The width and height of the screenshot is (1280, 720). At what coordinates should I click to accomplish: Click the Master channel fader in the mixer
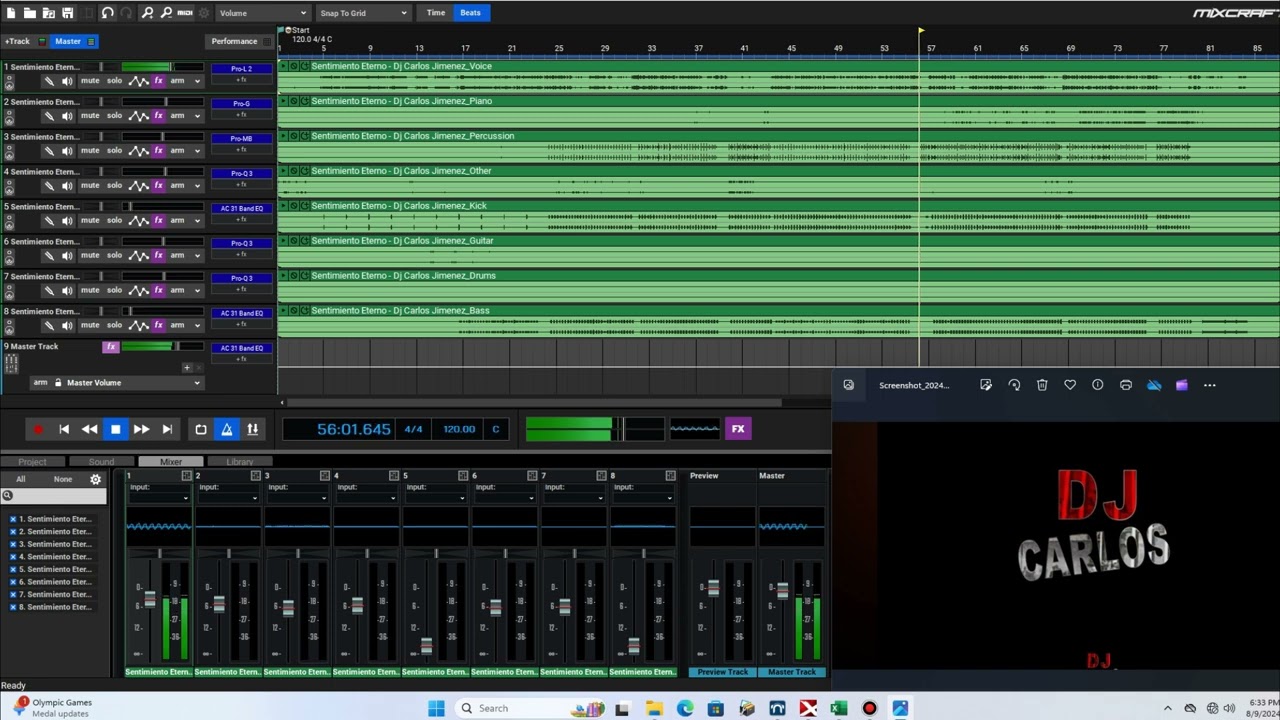pos(782,590)
